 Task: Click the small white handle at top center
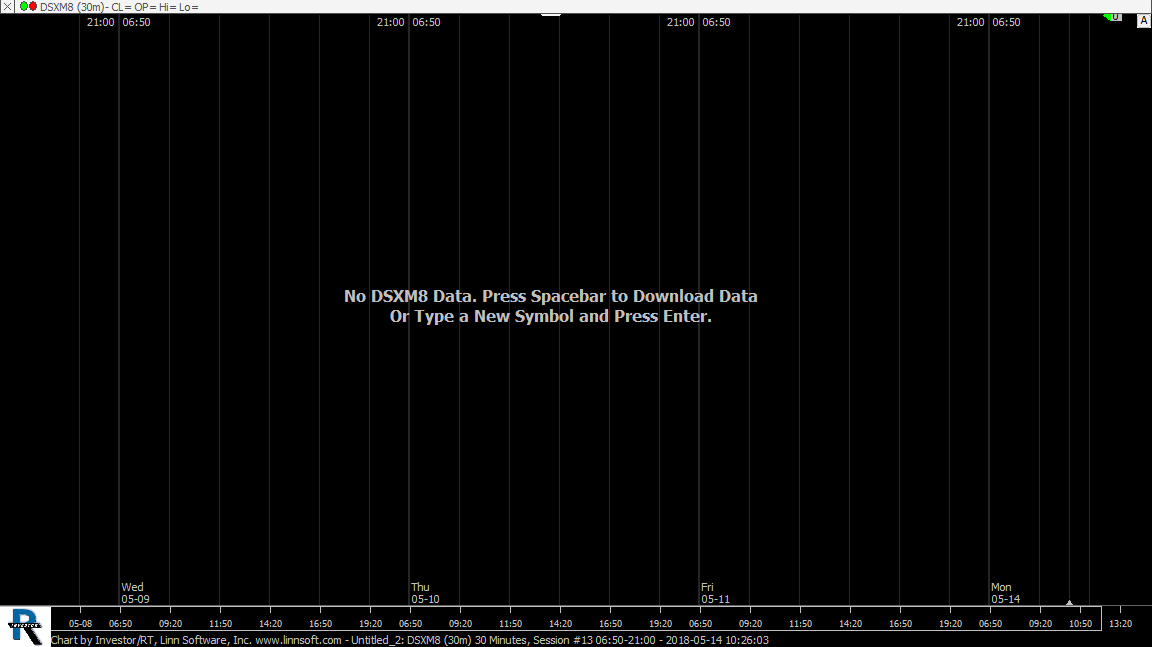[x=551, y=14]
